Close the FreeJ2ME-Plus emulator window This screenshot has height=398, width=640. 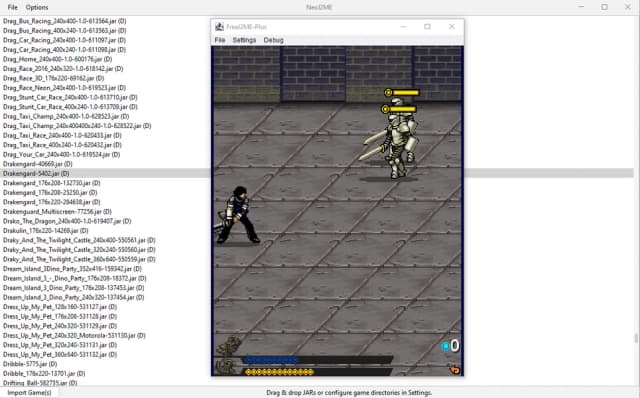coord(451,27)
